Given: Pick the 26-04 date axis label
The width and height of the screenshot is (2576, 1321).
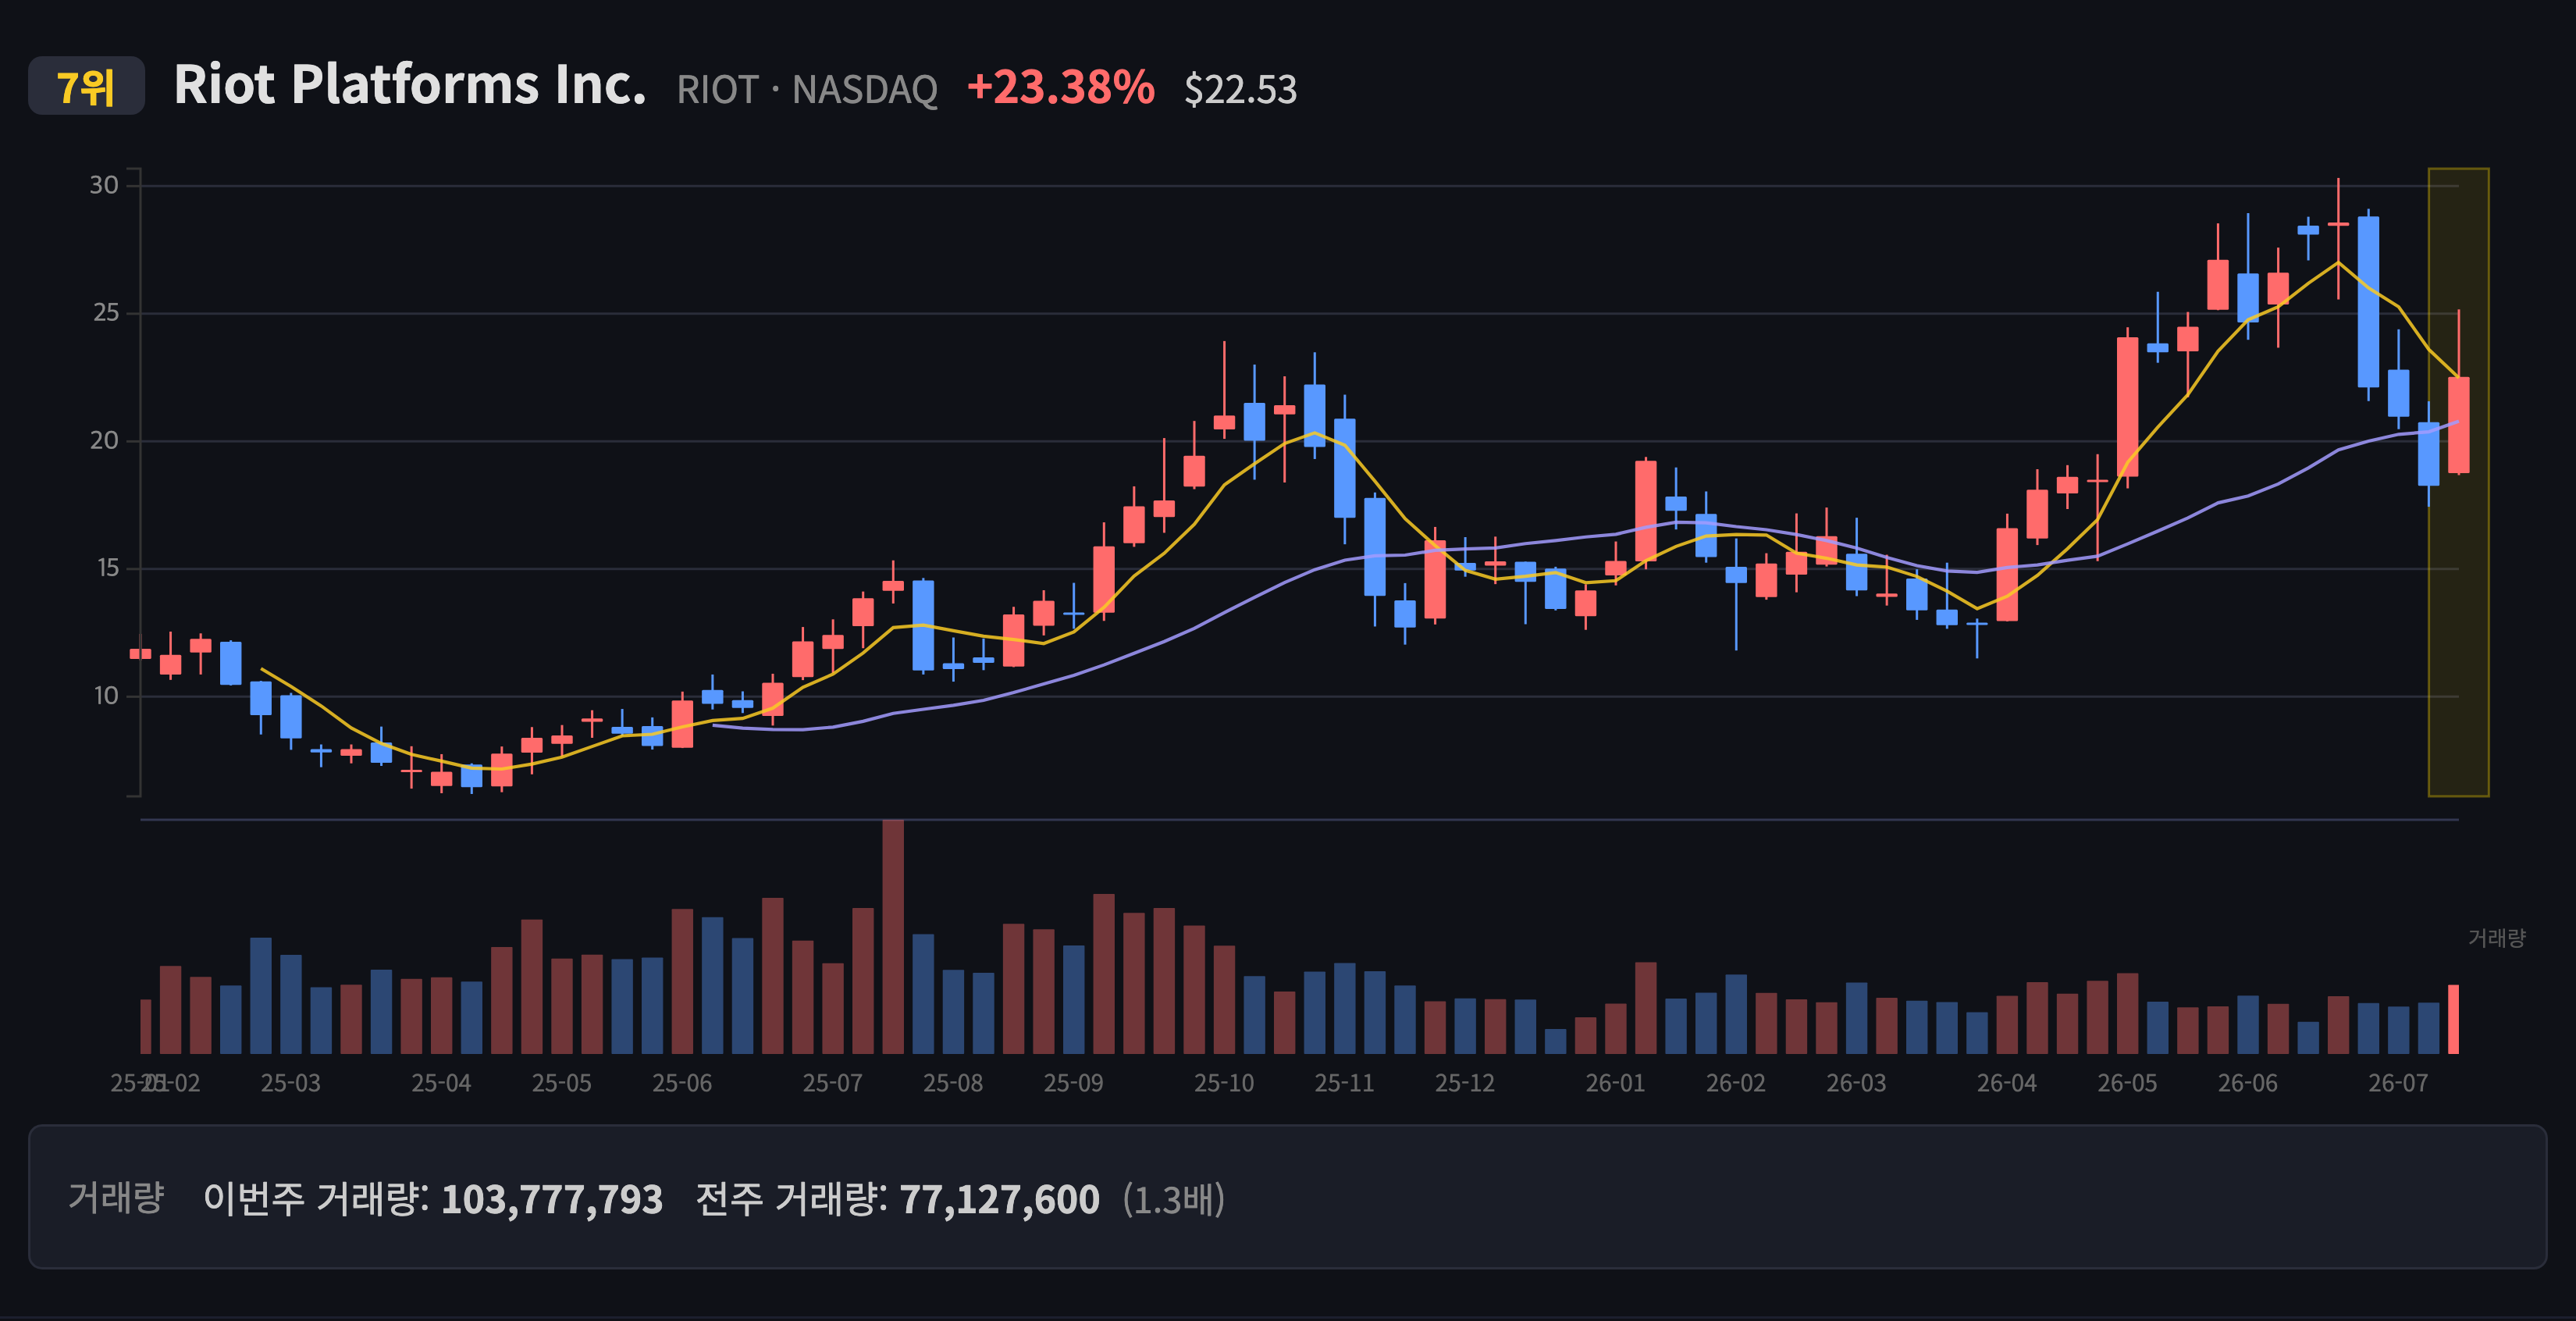Looking at the screenshot, I should point(2007,1083).
